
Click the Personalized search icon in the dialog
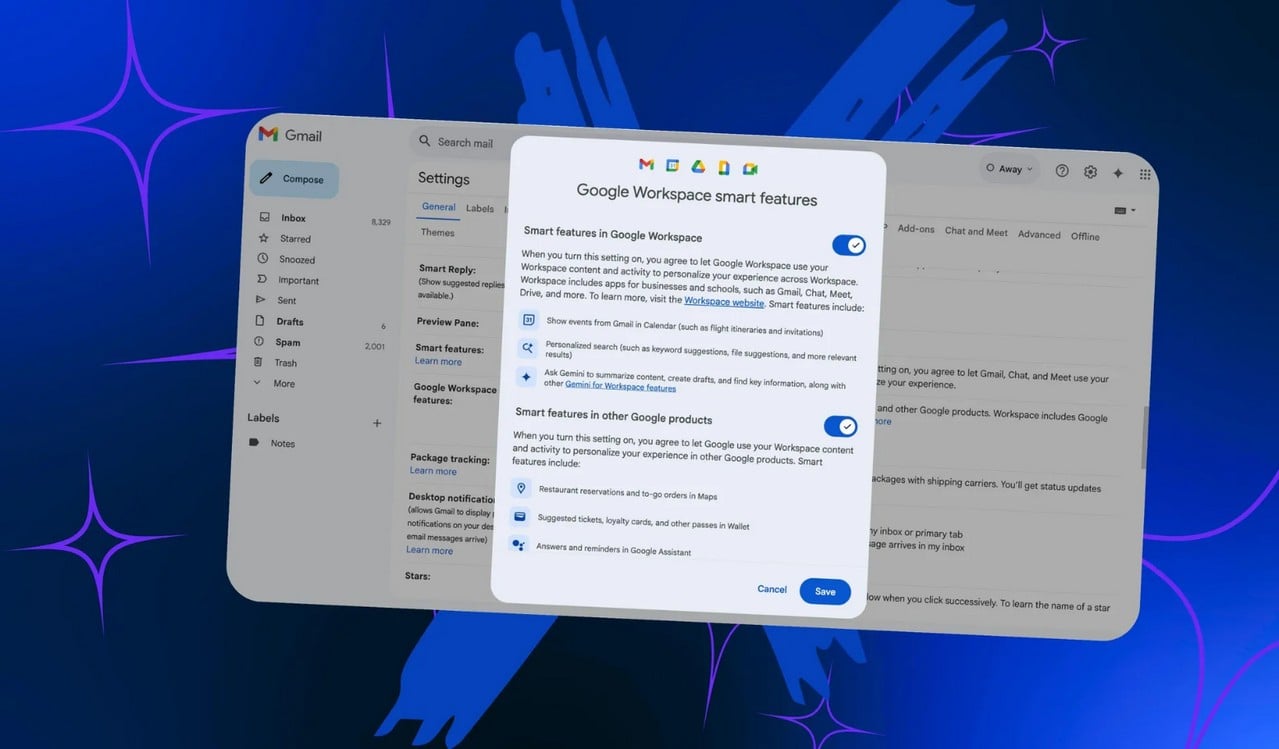(527, 348)
